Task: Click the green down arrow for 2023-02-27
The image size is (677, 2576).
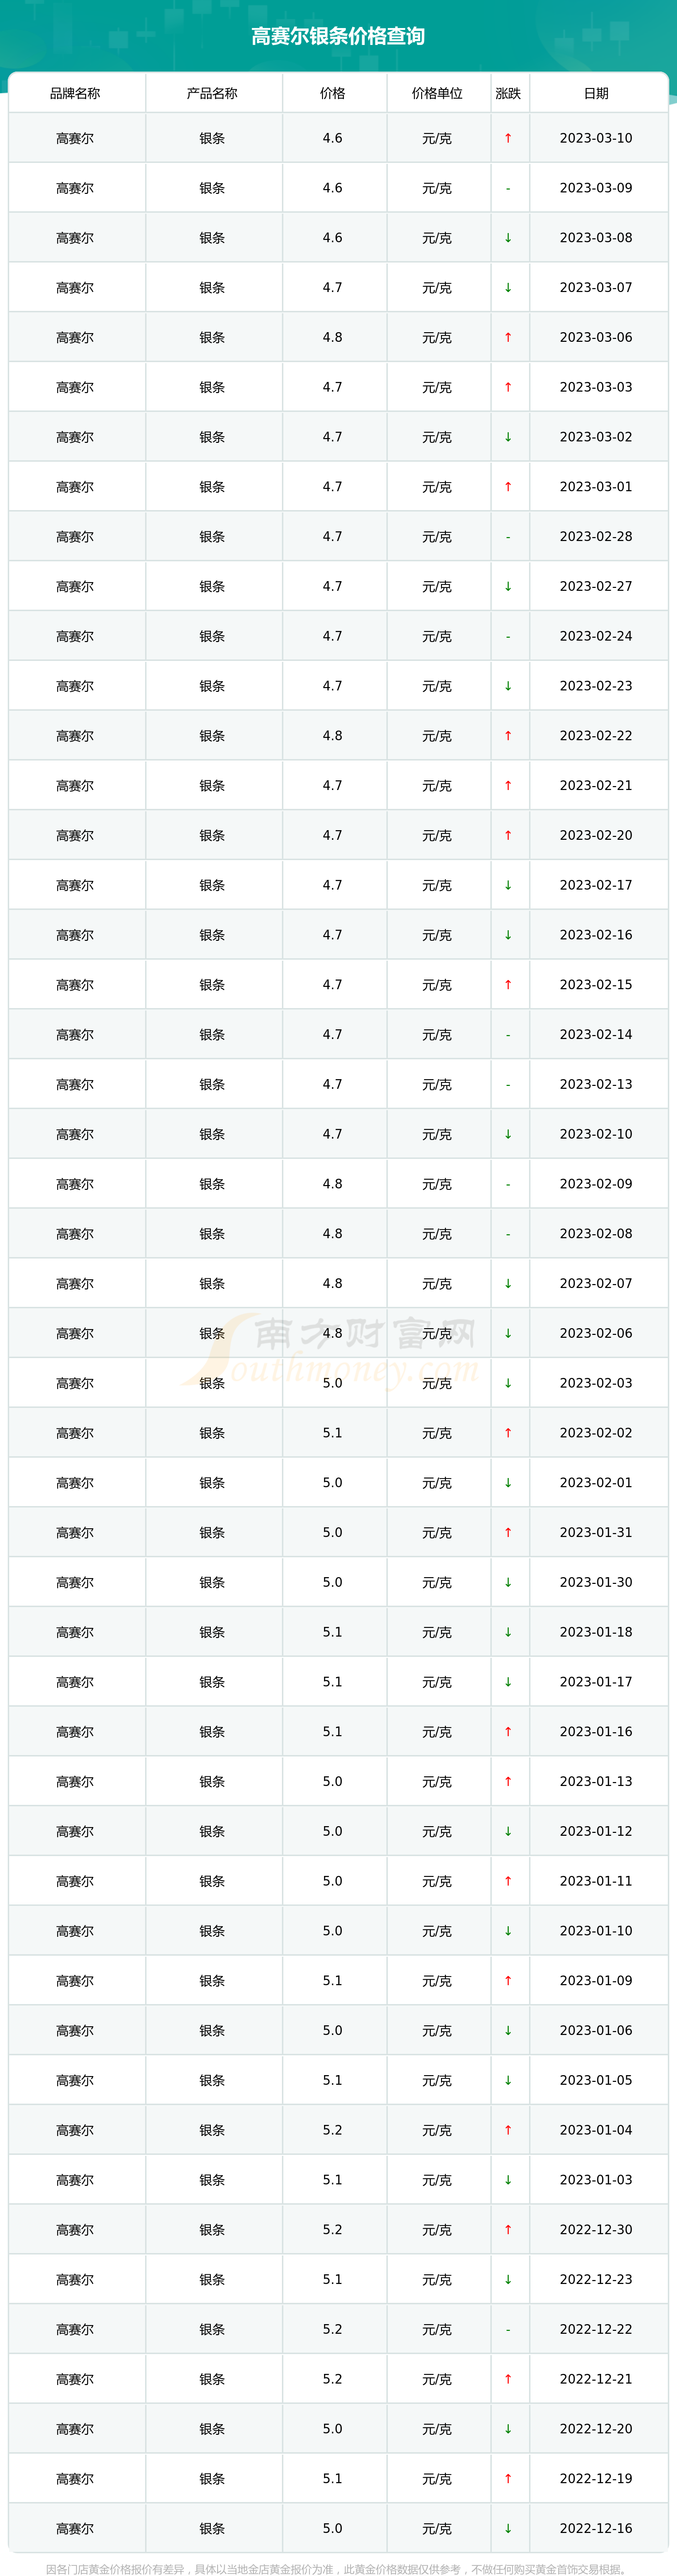Action: click(508, 586)
